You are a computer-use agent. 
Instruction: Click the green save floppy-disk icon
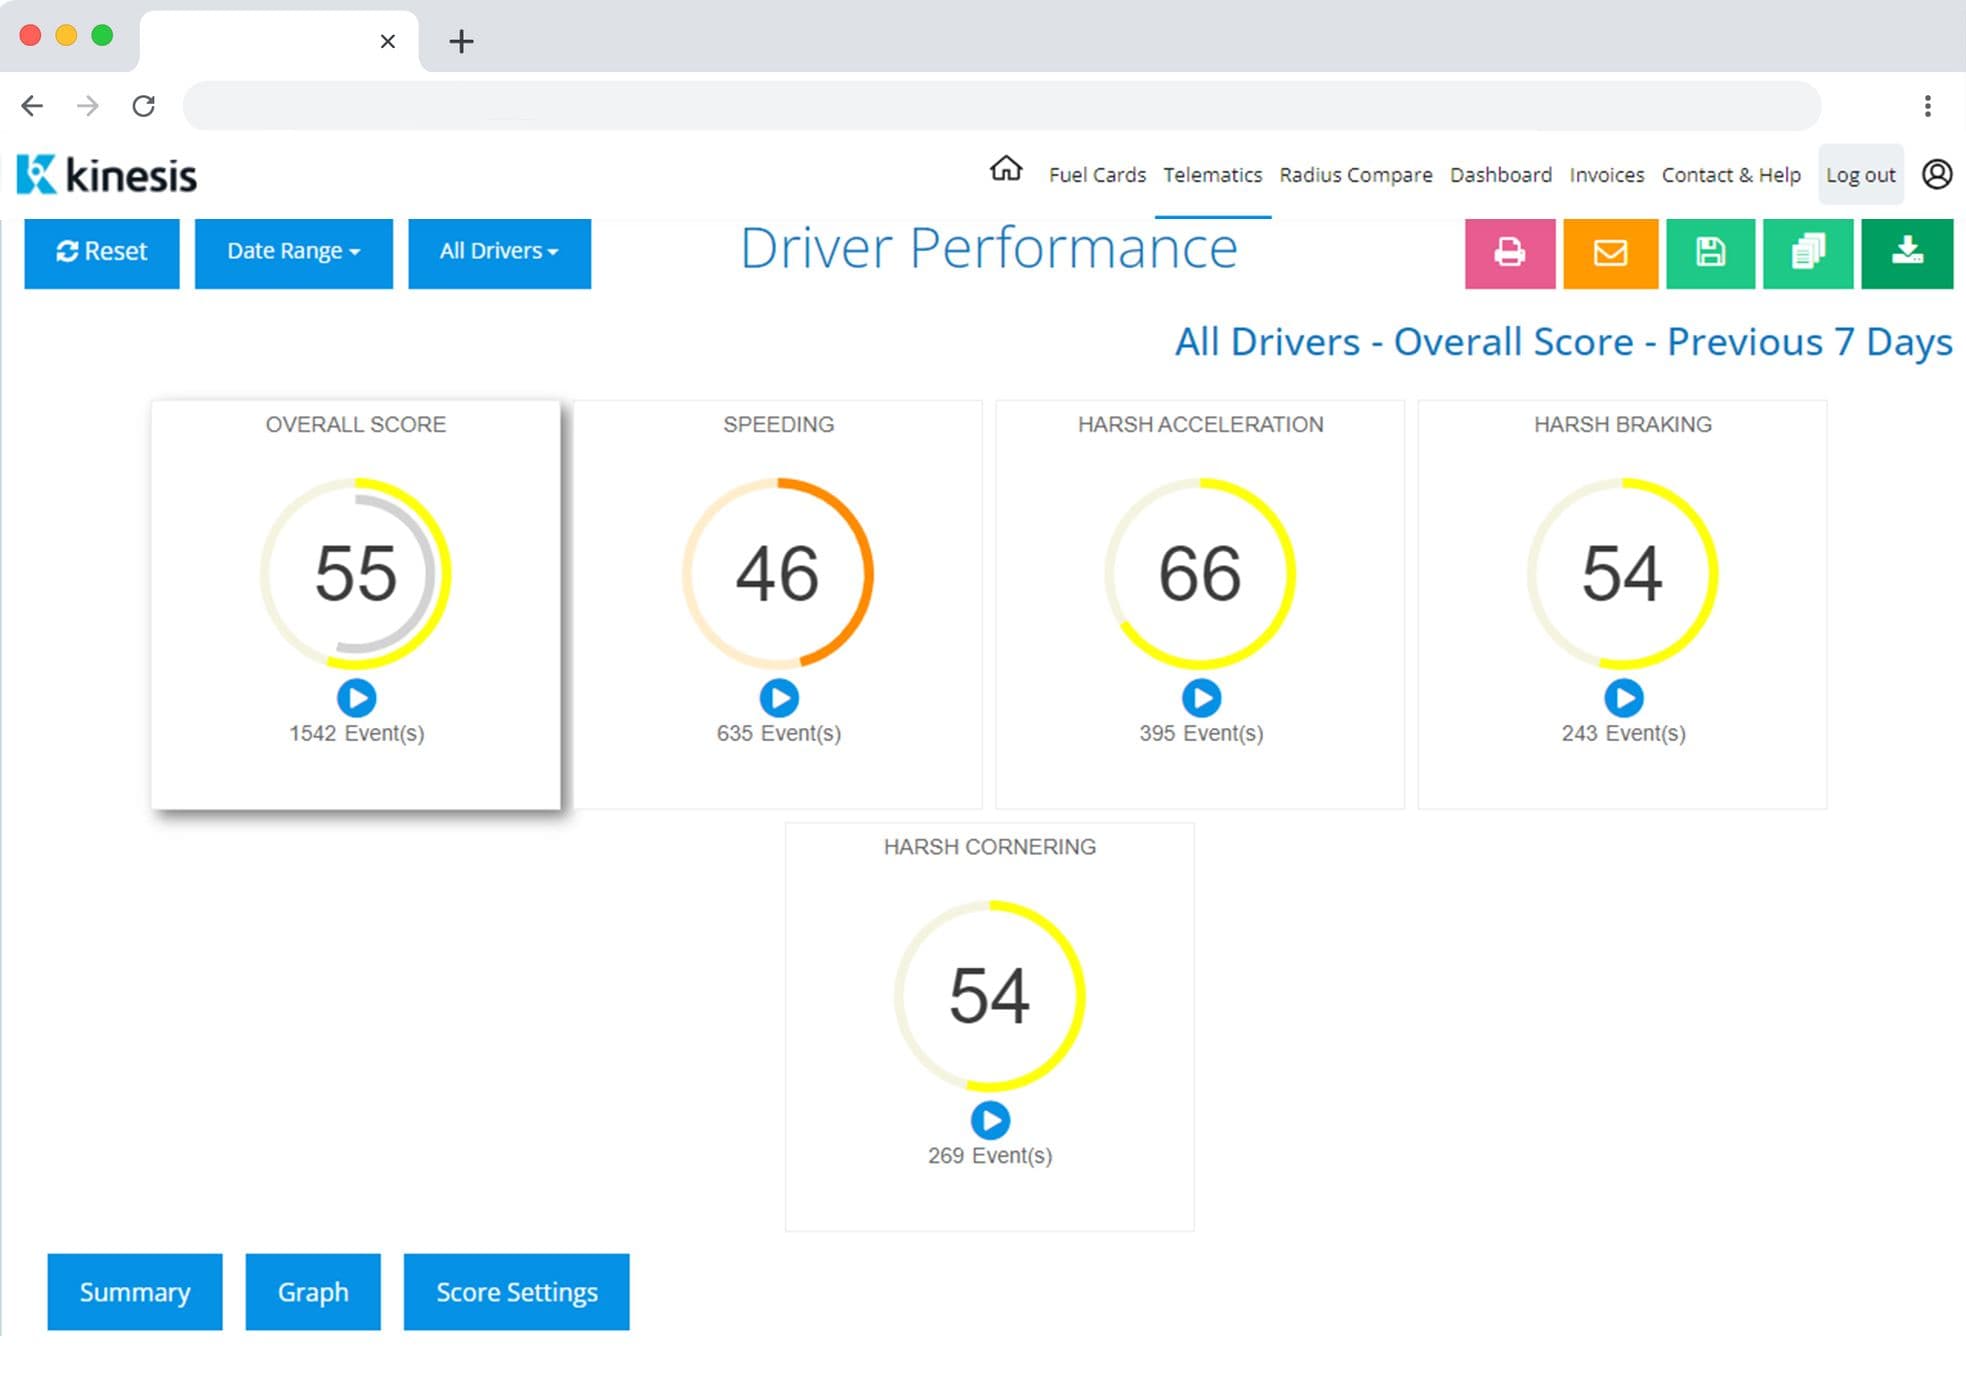[x=1709, y=253]
